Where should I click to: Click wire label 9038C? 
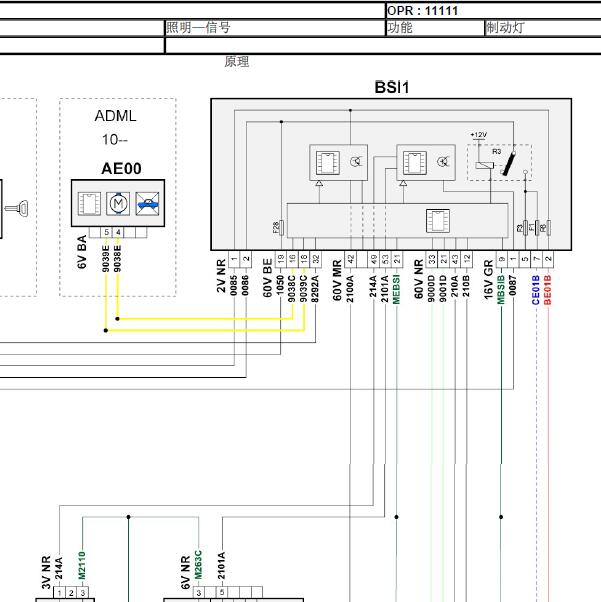click(292, 289)
